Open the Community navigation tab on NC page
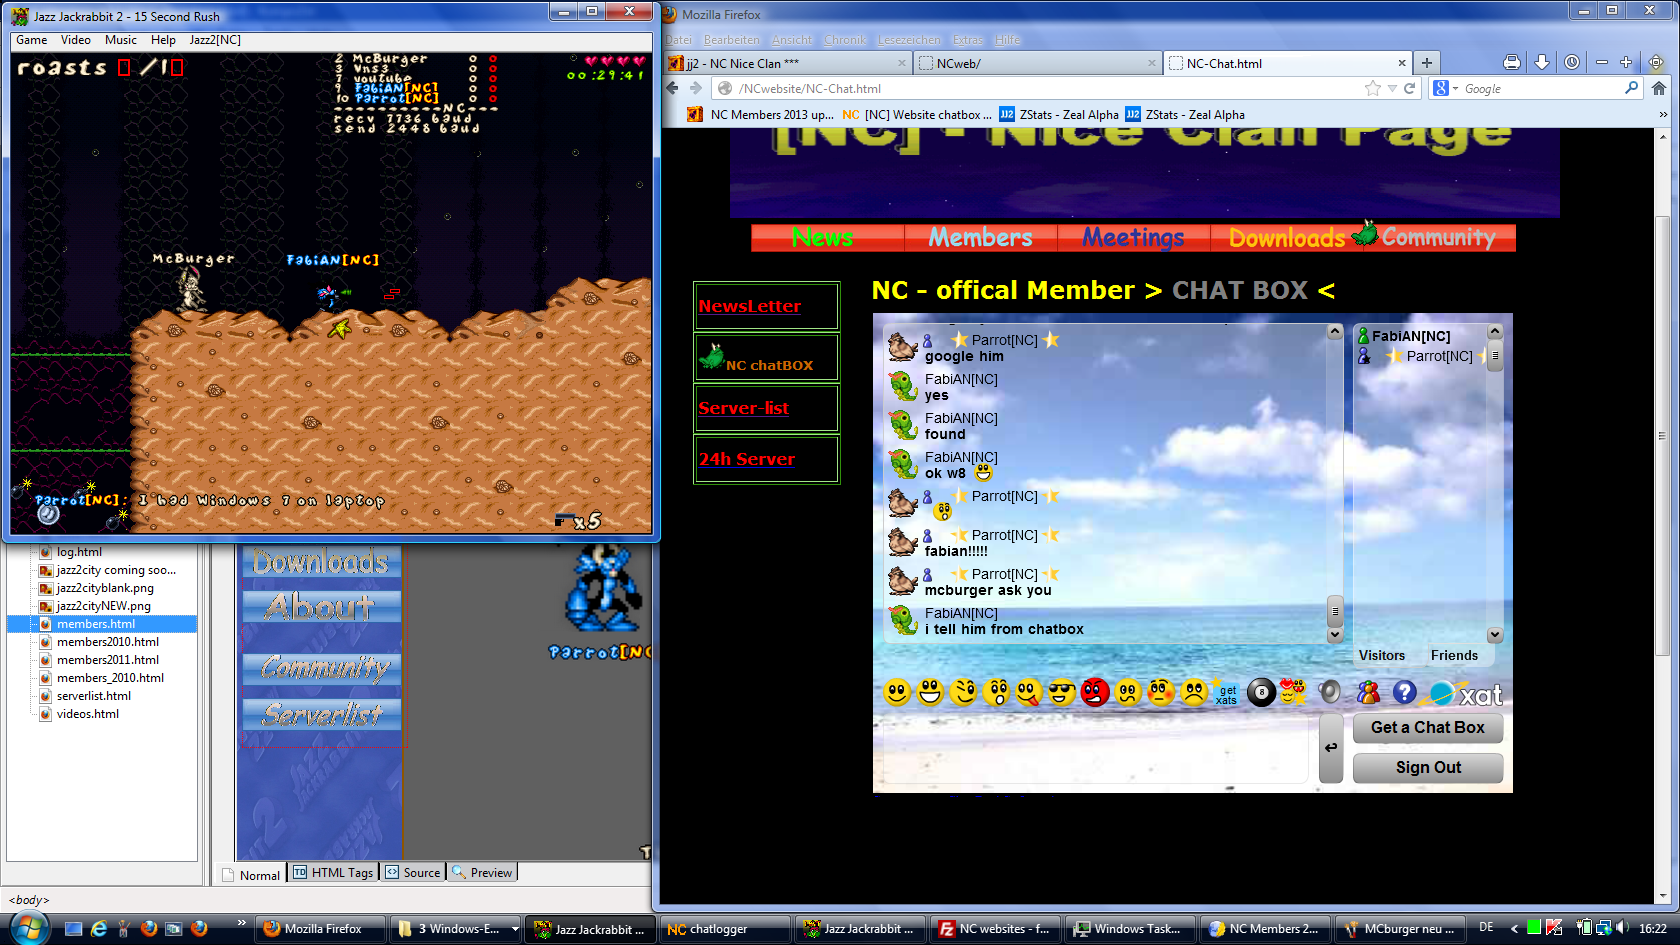 (1439, 238)
